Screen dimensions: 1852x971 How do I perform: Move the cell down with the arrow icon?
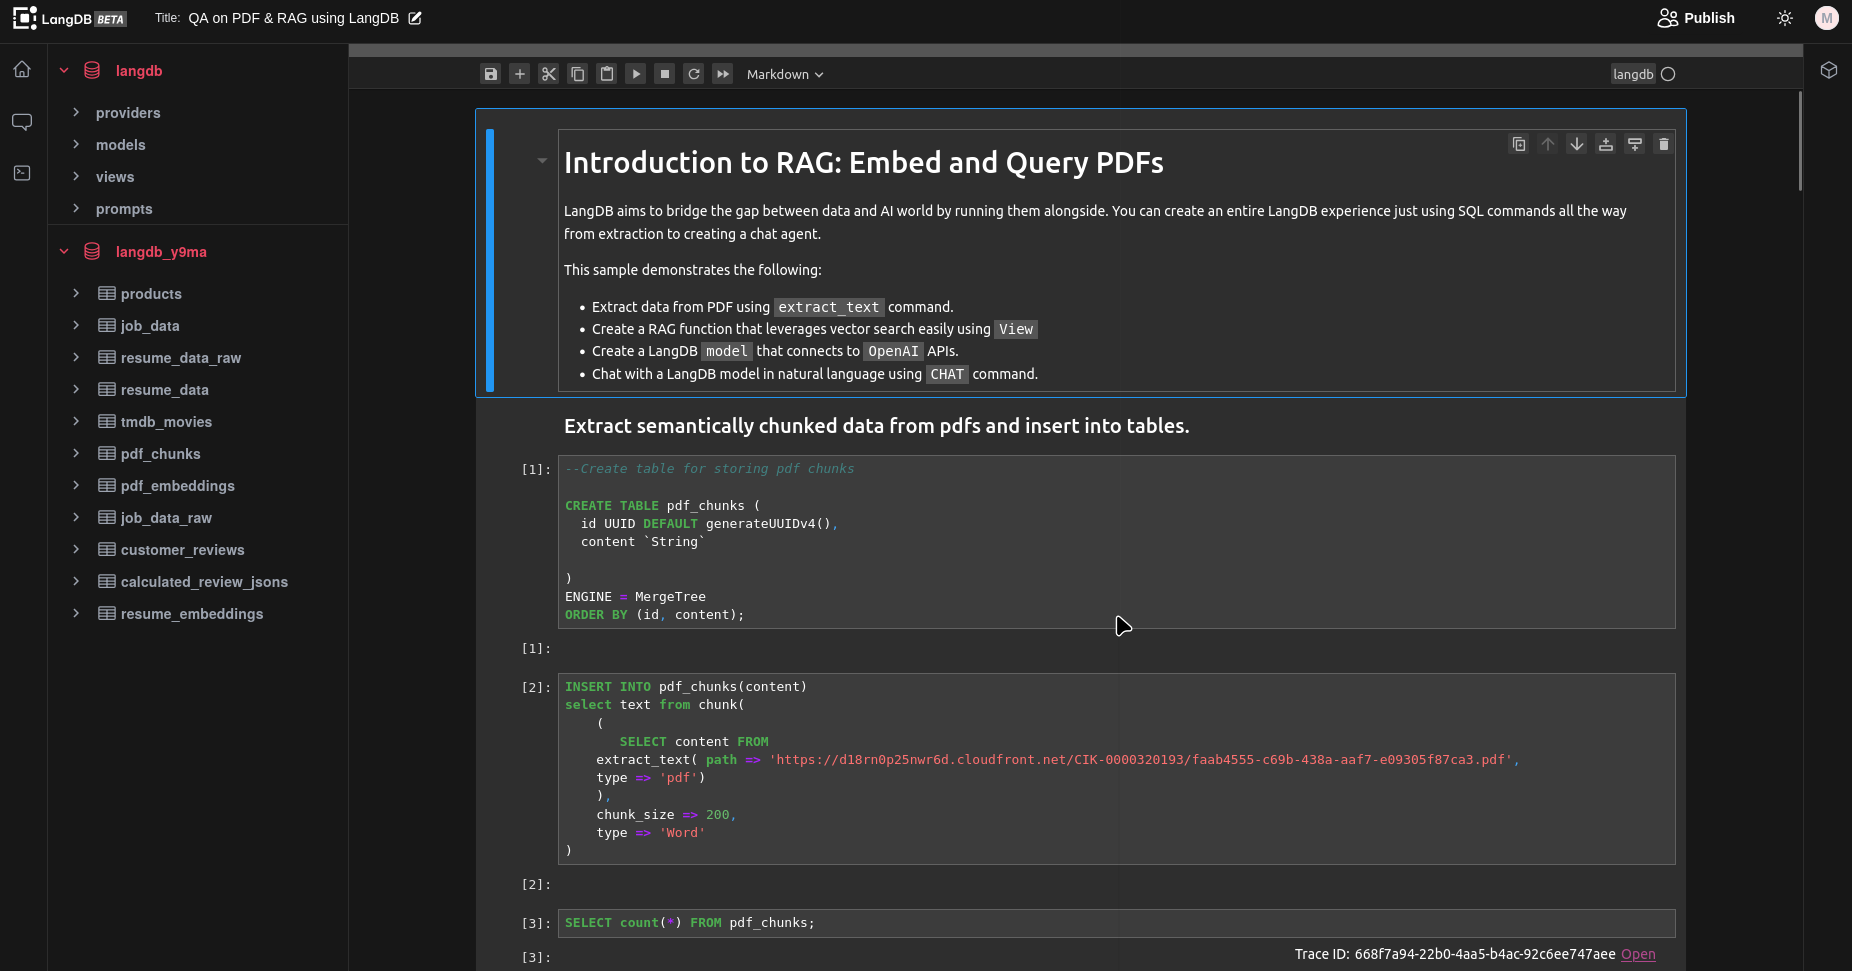point(1577,144)
